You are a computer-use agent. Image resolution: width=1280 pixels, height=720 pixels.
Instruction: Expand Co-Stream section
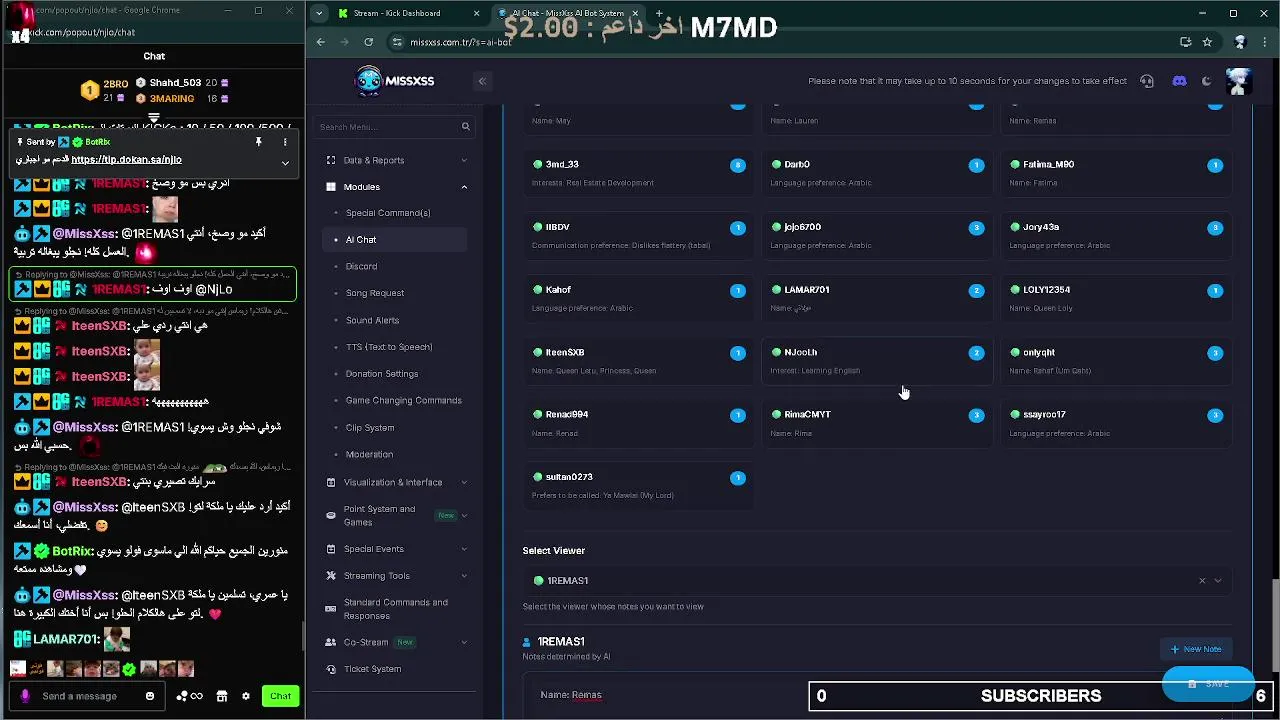396,642
